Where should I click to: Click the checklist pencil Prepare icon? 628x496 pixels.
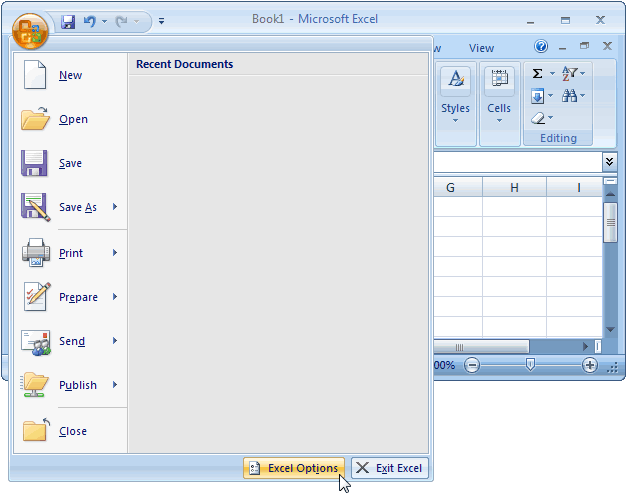click(x=36, y=296)
